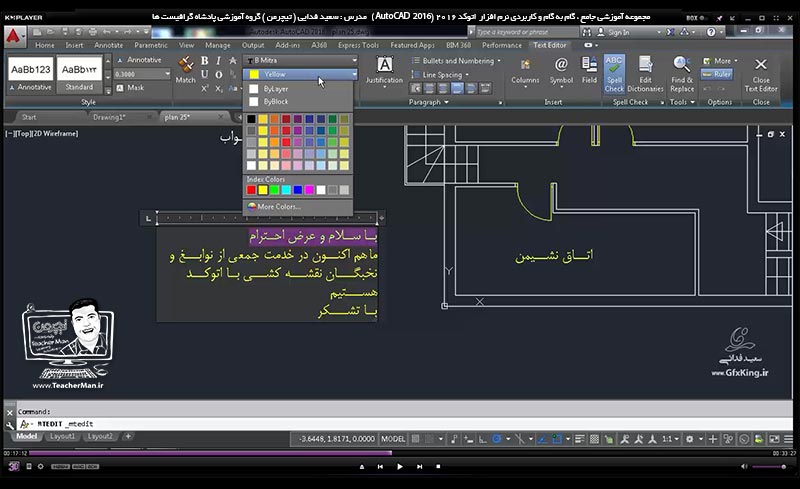Apply Subscript to selected text

[x=218, y=88]
